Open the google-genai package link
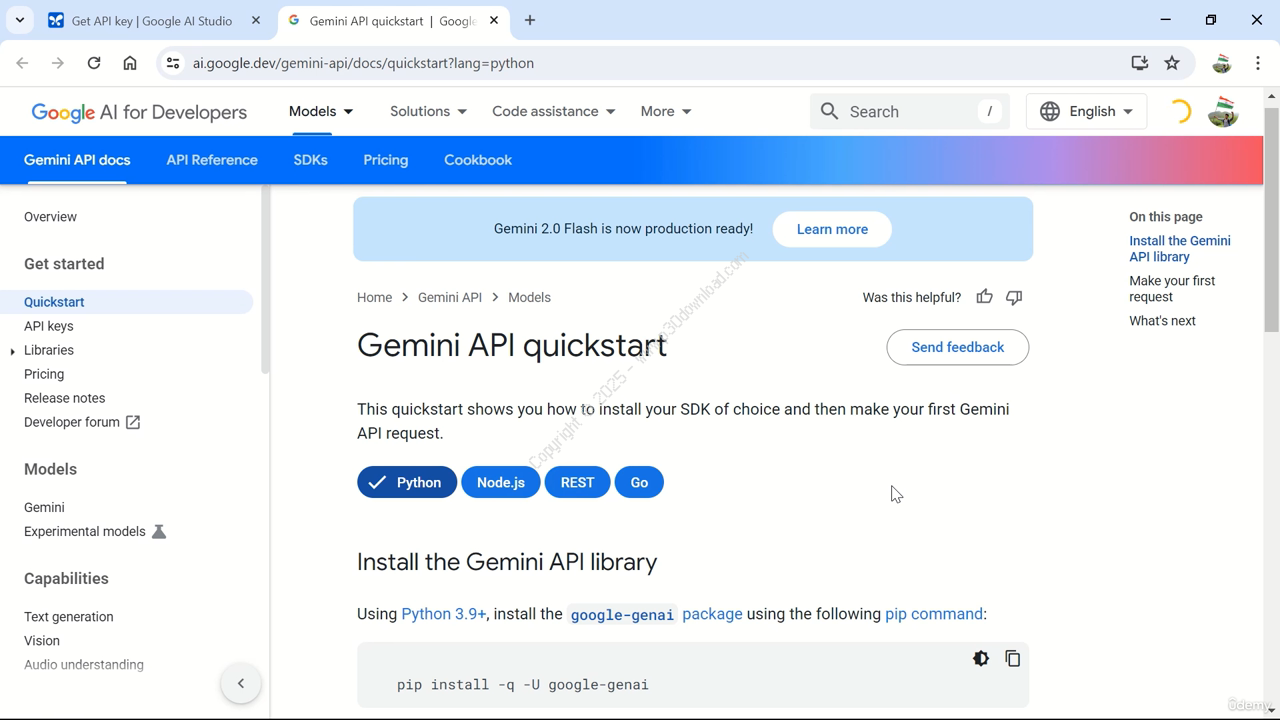The width and height of the screenshot is (1280, 720). [x=656, y=614]
